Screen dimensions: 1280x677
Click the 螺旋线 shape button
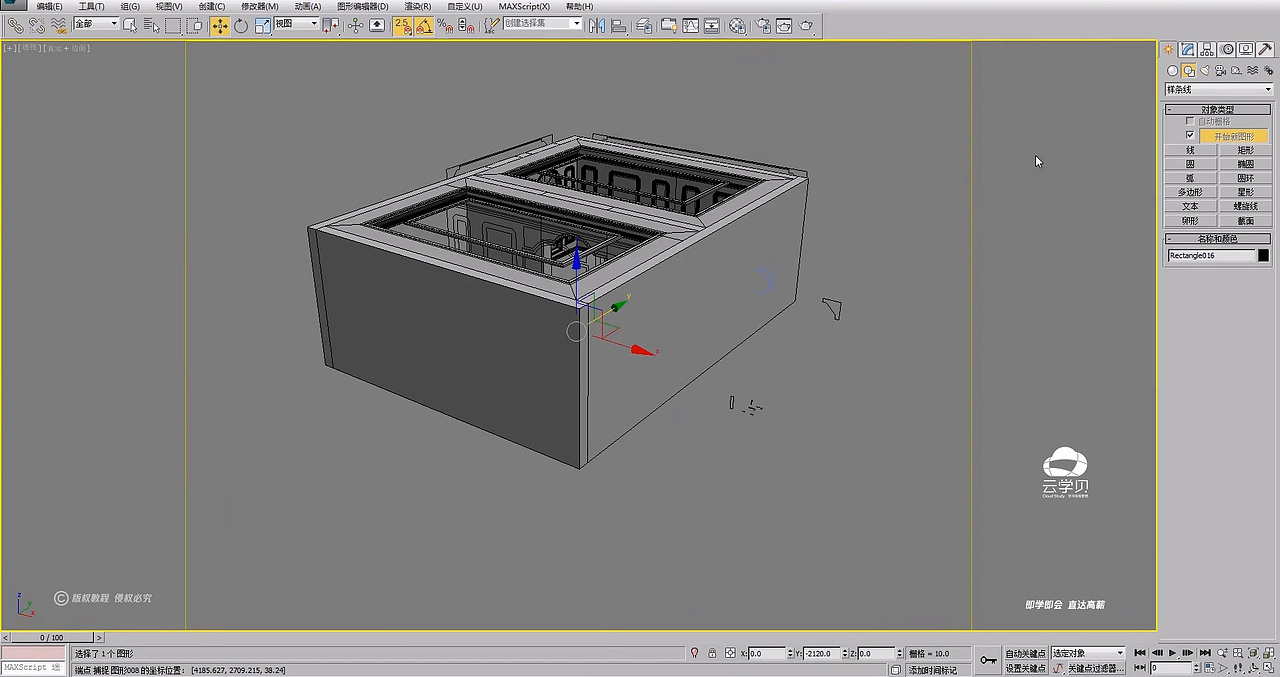pos(1245,206)
